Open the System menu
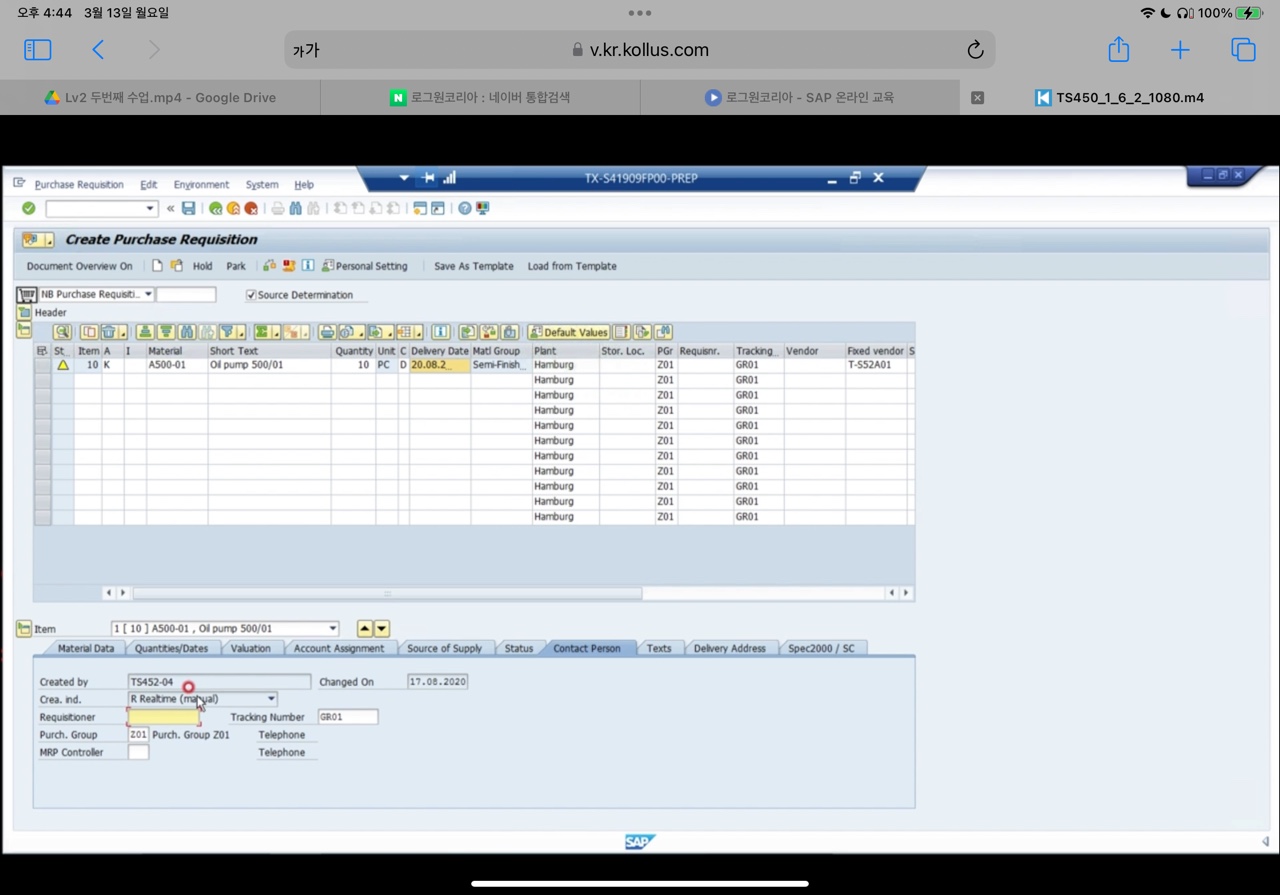 click(x=262, y=185)
